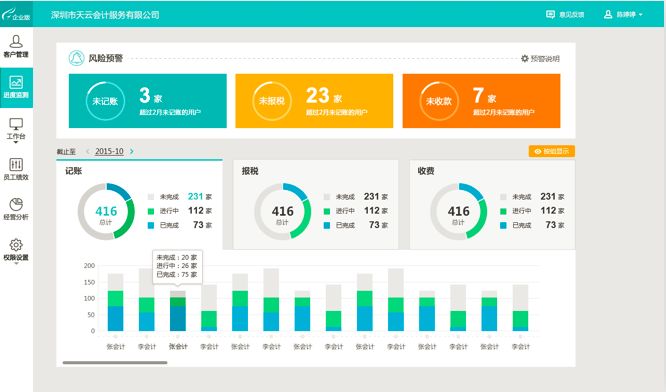The image size is (666, 392).
Task: Go to previous month before 2015-10
Action: (88, 151)
